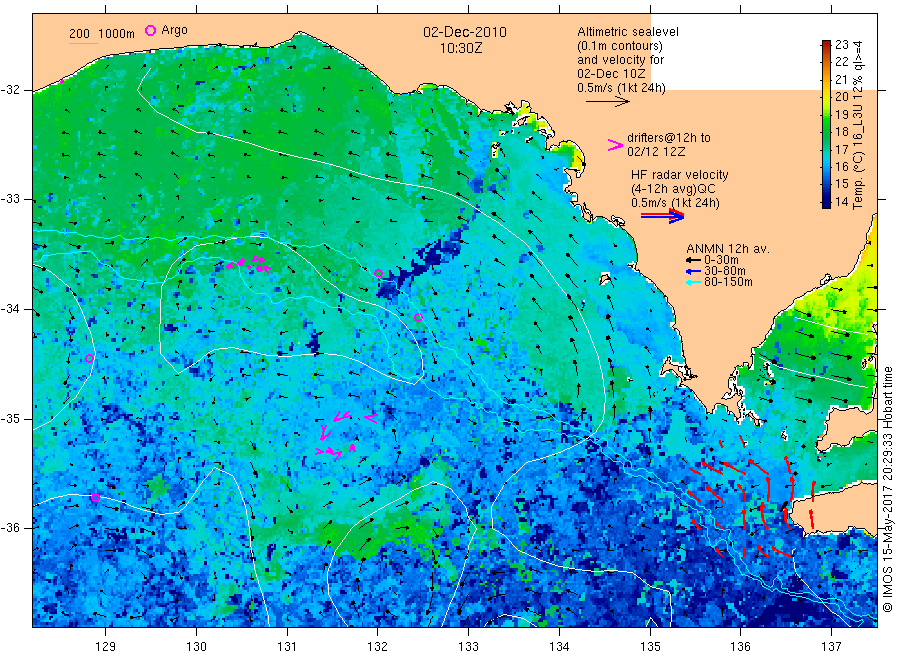Click the '30-80m' depth label
Image resolution: width=900 pixels, height=660 pixels.
tap(725, 271)
